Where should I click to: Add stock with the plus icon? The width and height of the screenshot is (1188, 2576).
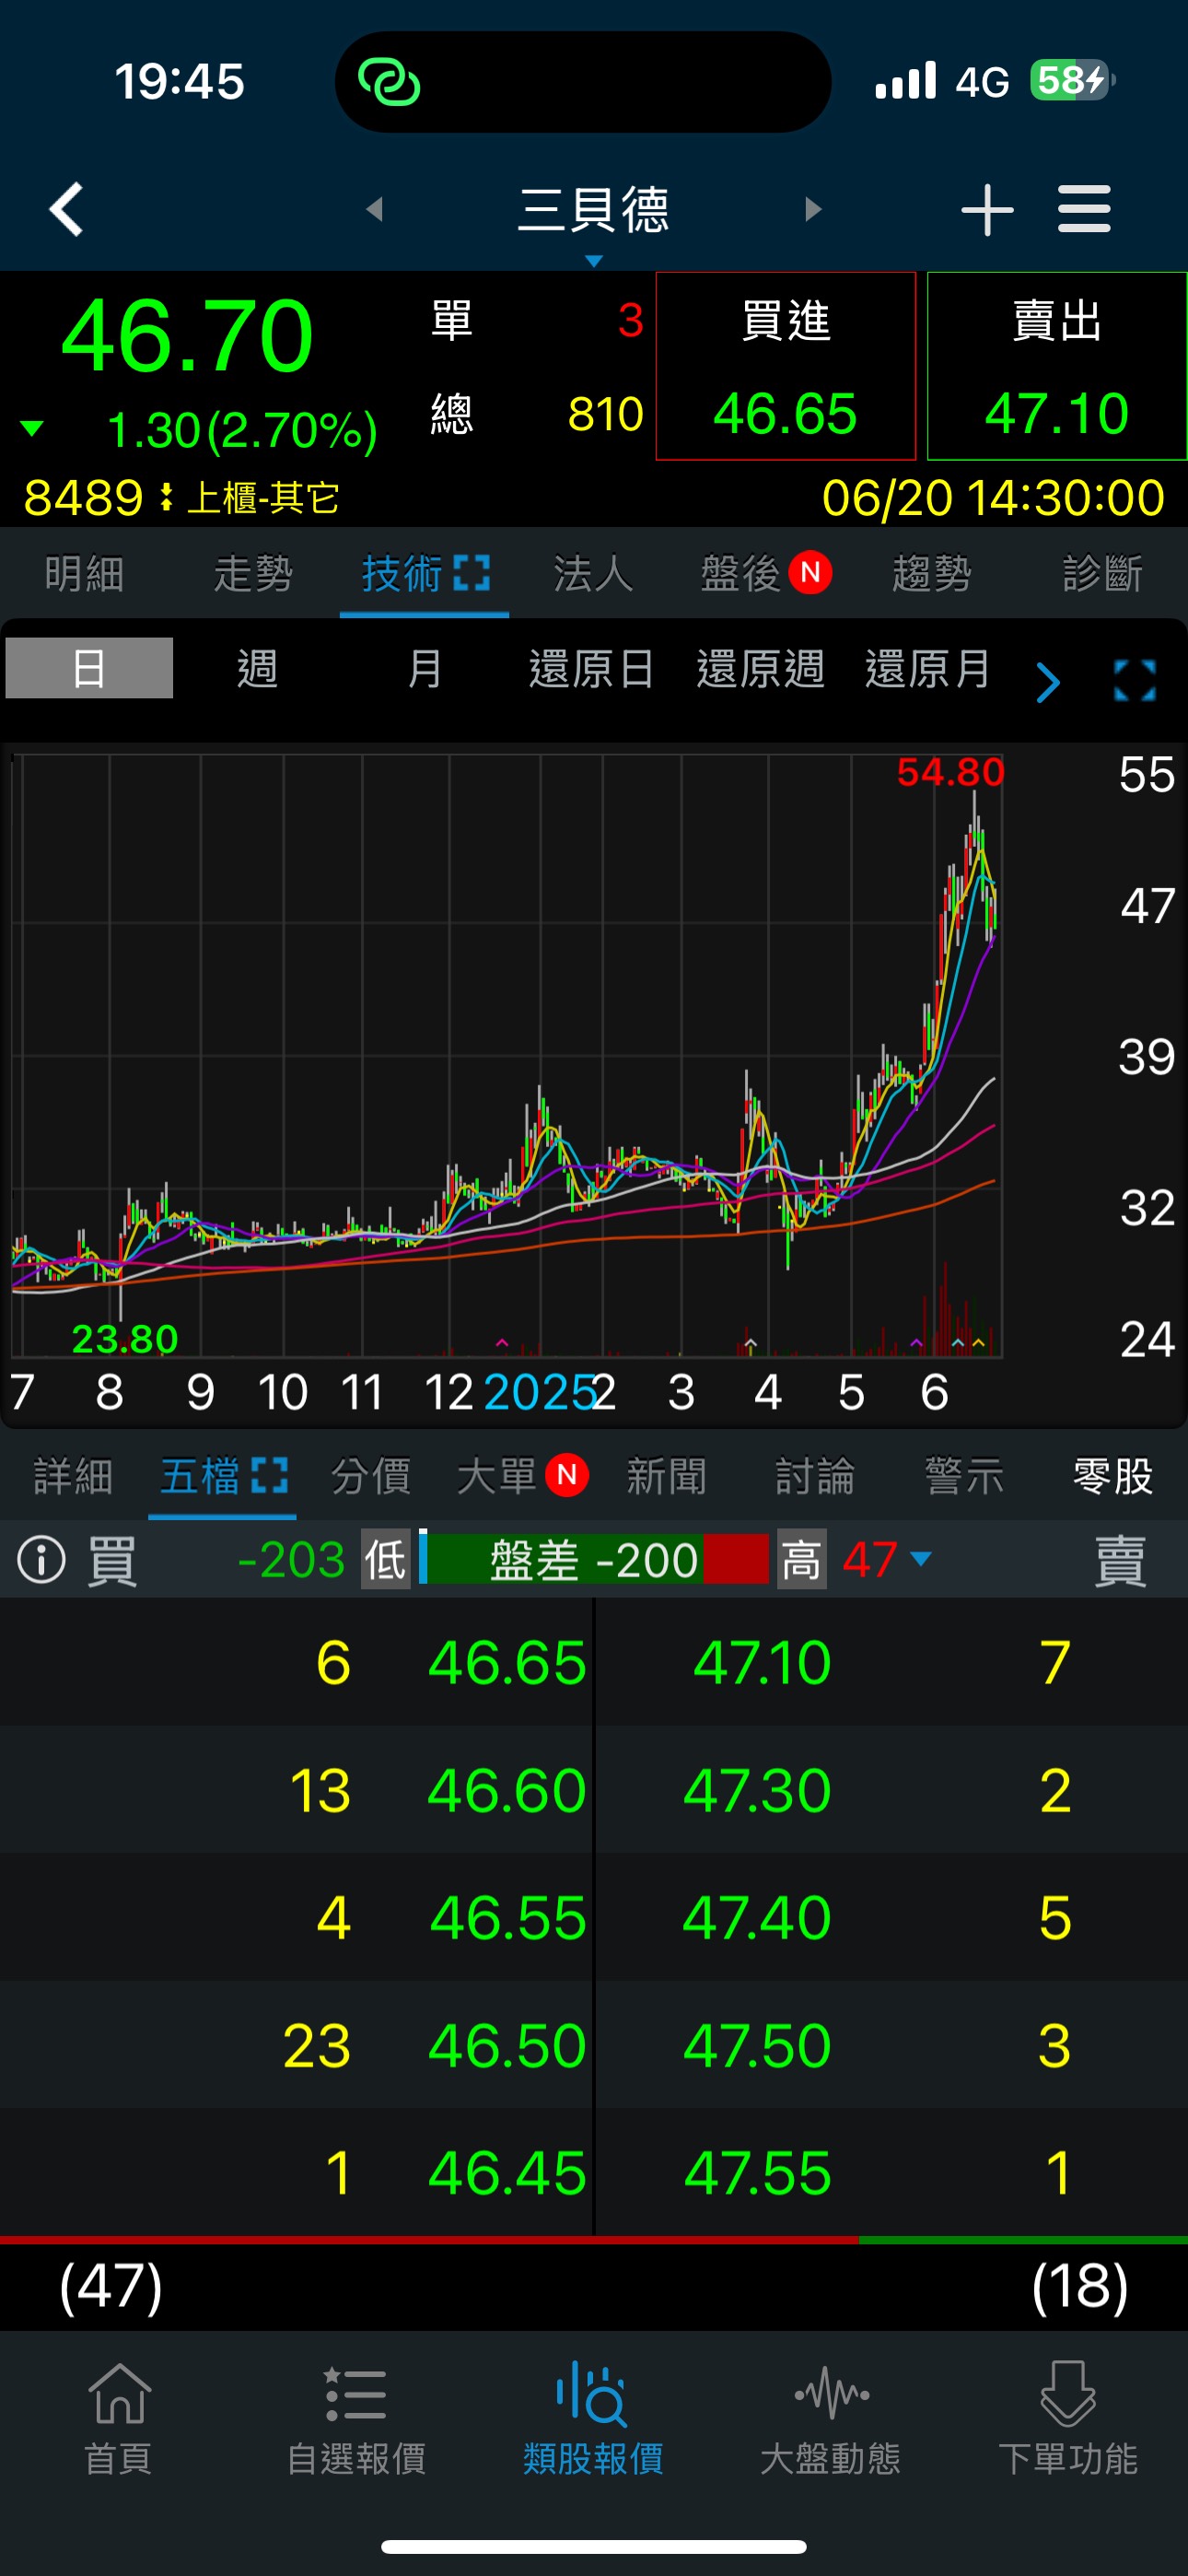tap(986, 210)
